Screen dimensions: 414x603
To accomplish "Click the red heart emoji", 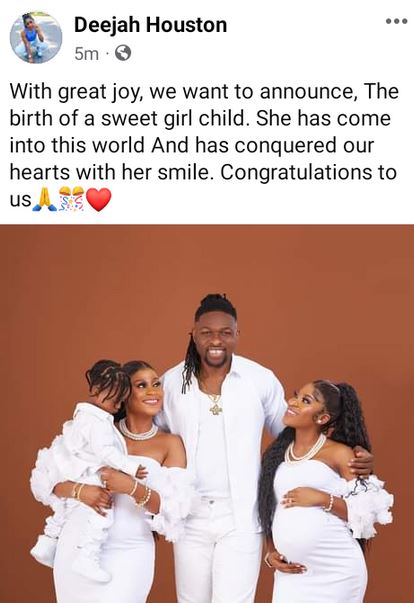I will [x=99, y=200].
